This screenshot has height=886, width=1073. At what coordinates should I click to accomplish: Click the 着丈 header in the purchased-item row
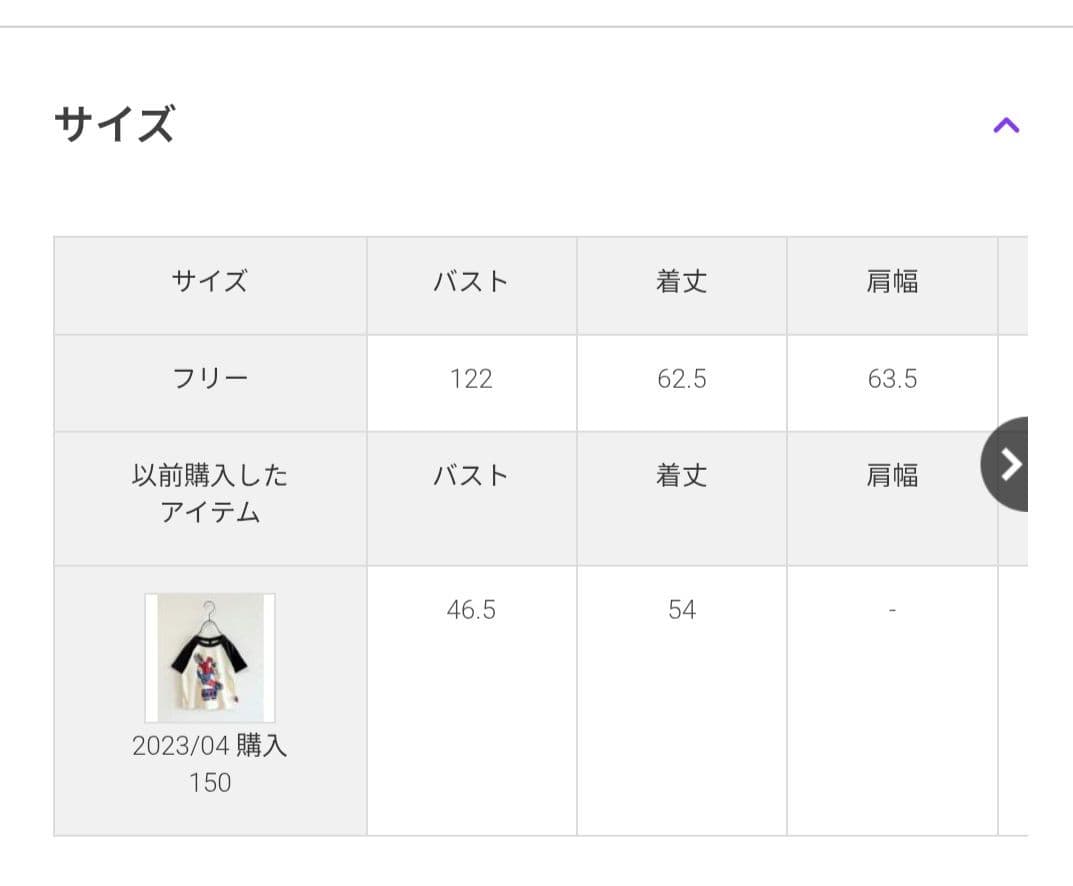[681, 475]
